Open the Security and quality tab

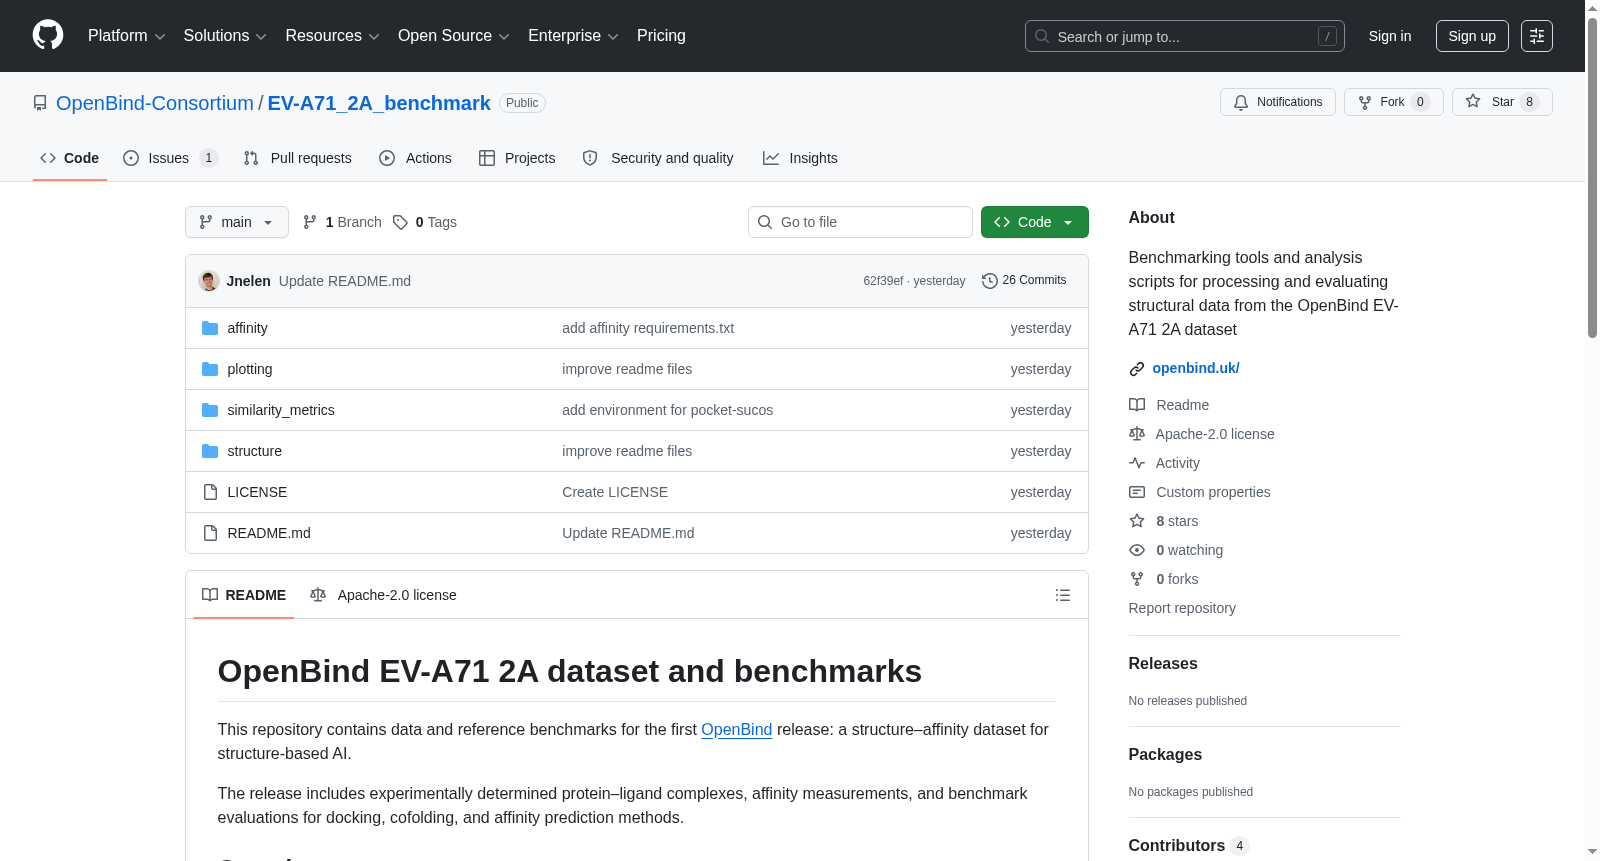coord(658,158)
